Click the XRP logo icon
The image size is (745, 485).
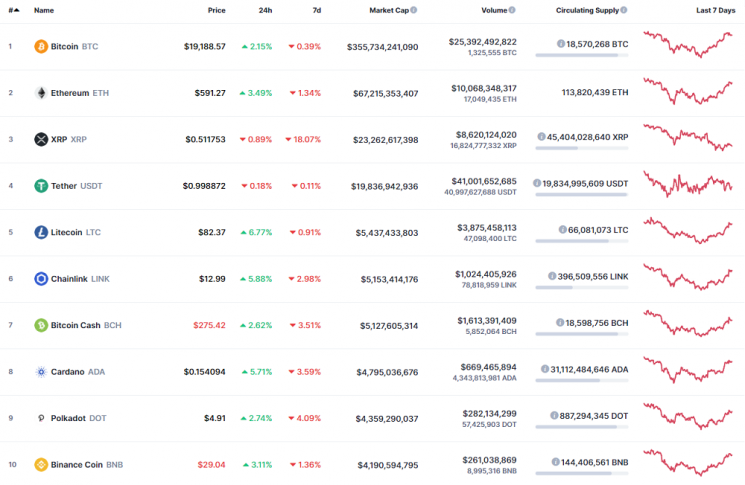click(41, 139)
